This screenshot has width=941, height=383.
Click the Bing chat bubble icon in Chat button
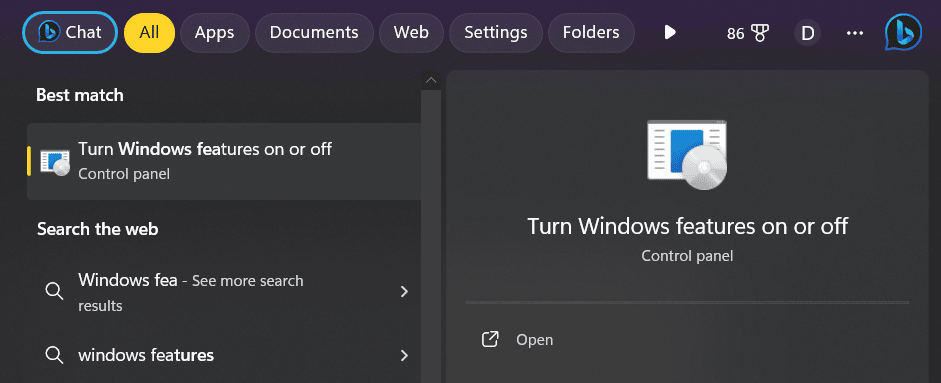(48, 32)
